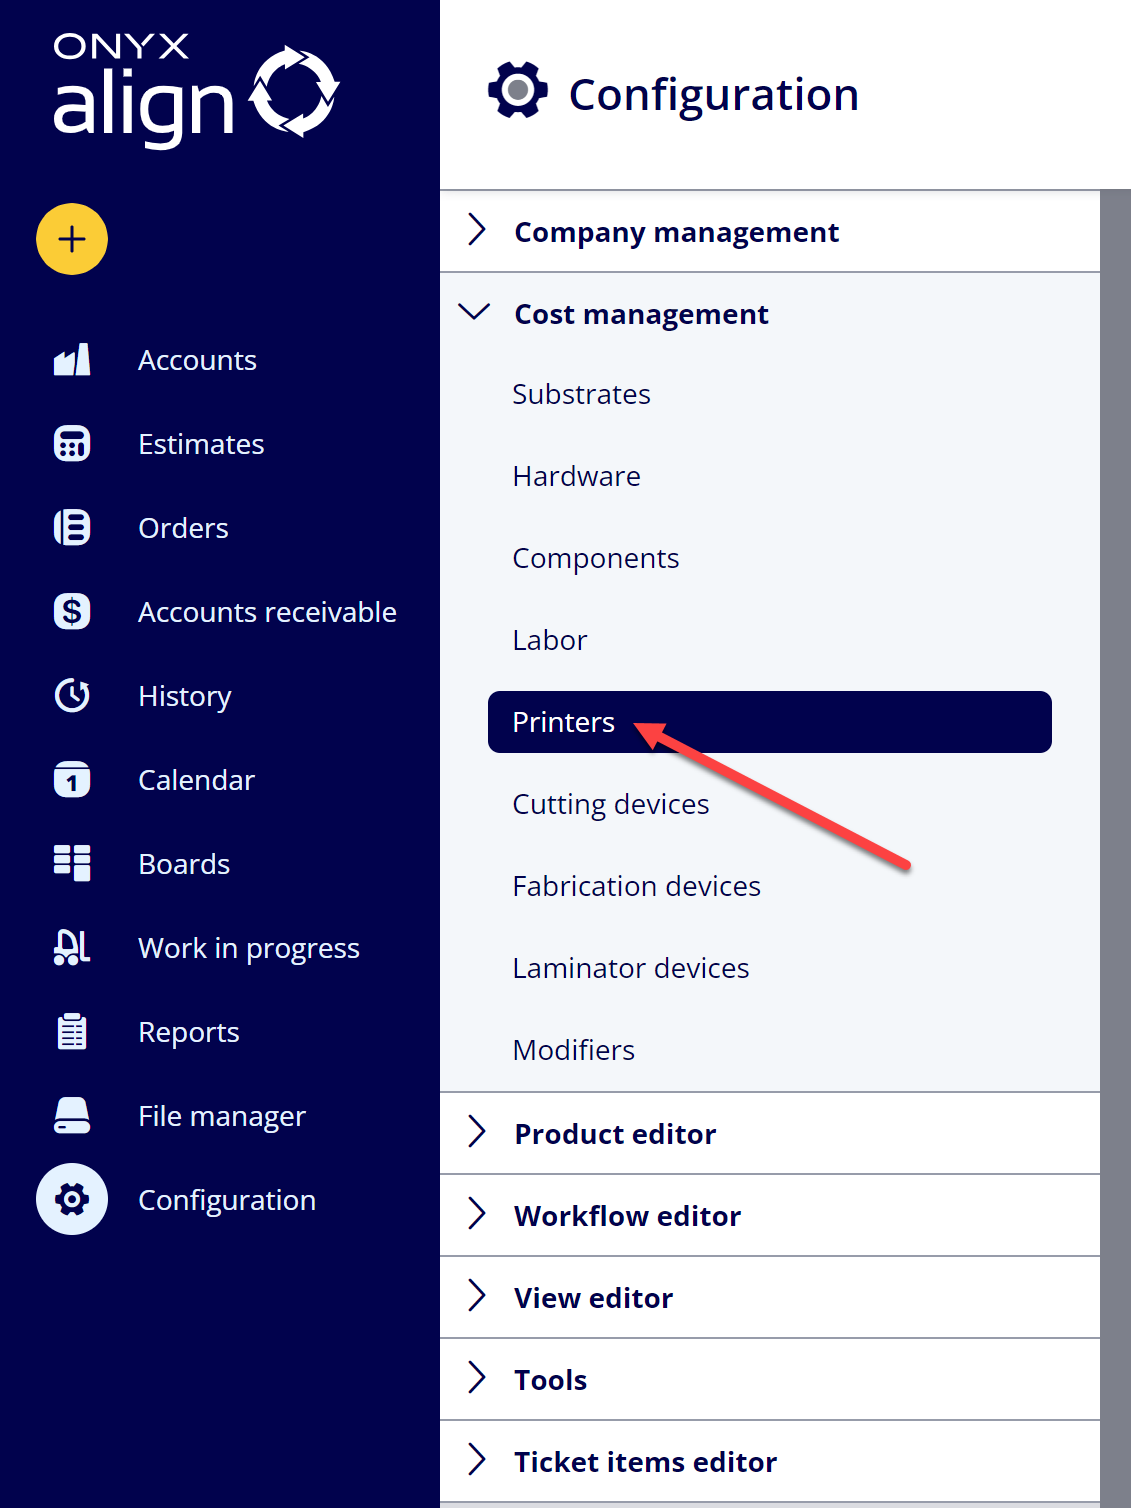This screenshot has height=1508, width=1131.
Task: Click the Orders sidebar icon
Action: (72, 528)
